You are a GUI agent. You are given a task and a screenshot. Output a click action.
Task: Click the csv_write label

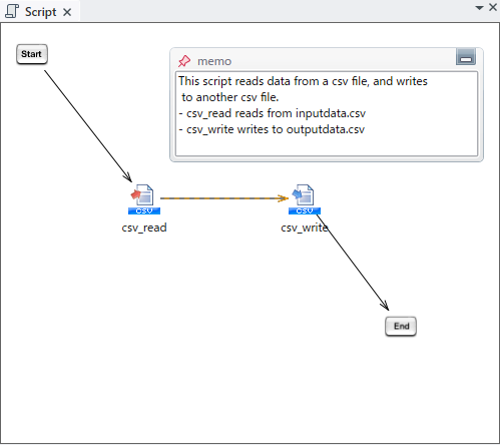tap(304, 228)
